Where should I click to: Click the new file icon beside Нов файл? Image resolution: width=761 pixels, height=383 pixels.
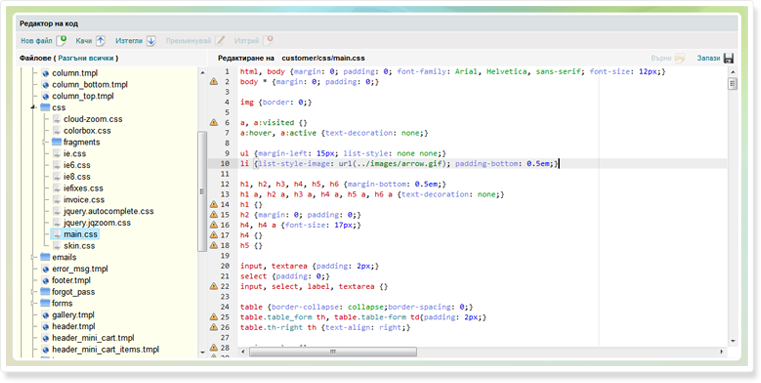pyautogui.click(x=62, y=40)
